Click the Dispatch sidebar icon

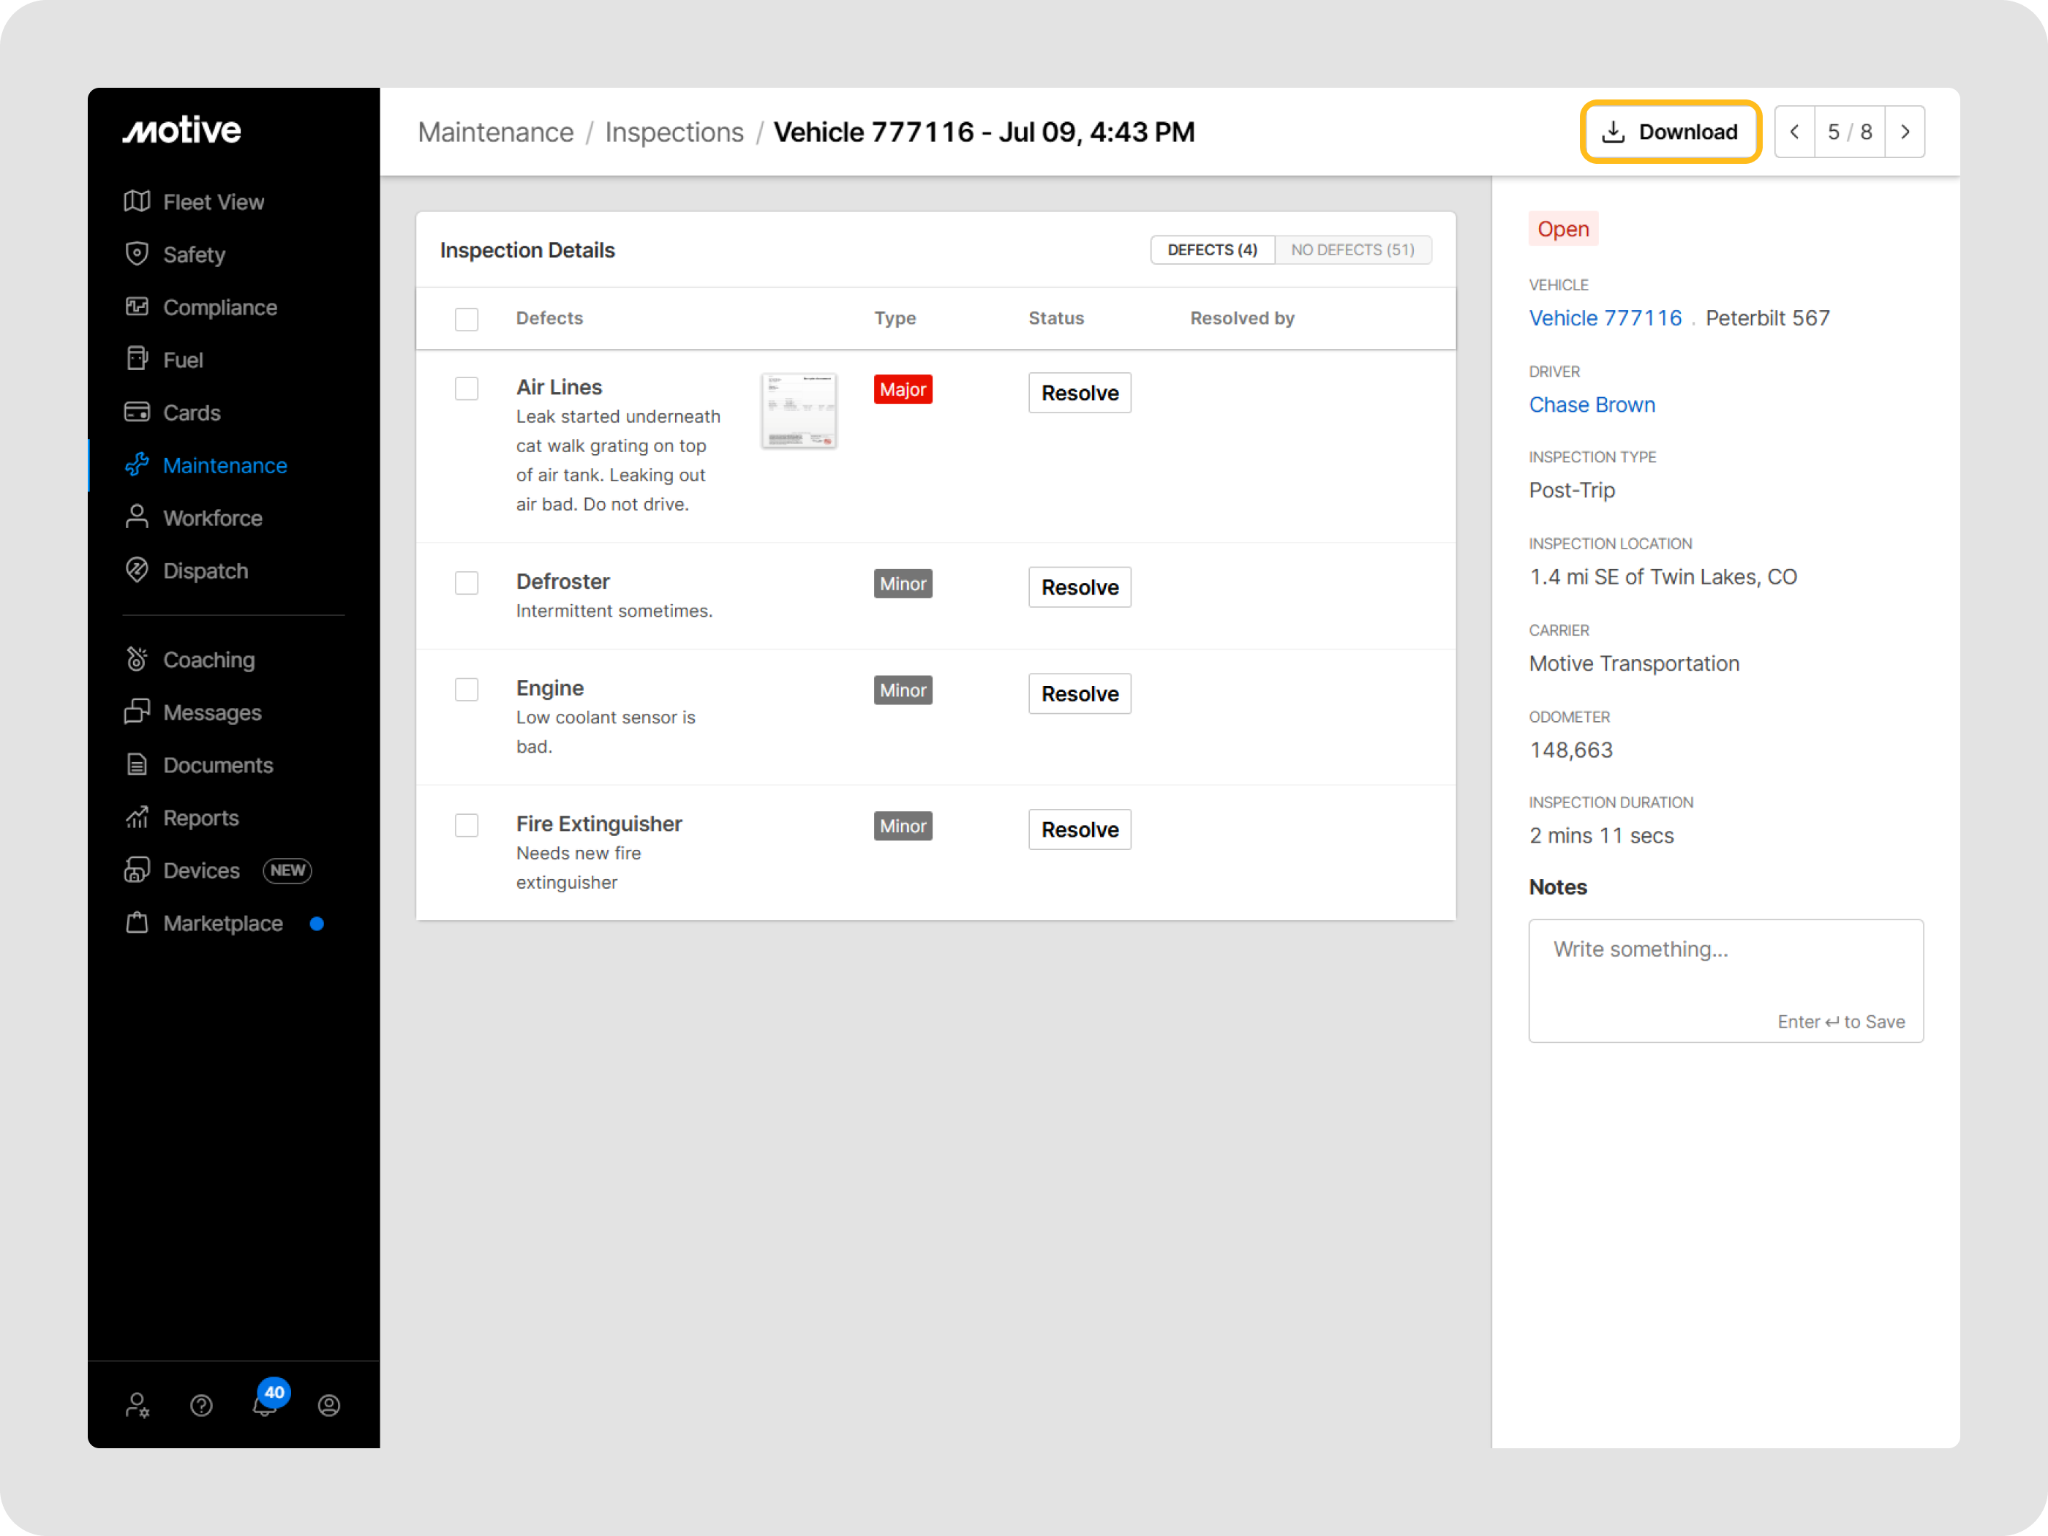point(137,570)
